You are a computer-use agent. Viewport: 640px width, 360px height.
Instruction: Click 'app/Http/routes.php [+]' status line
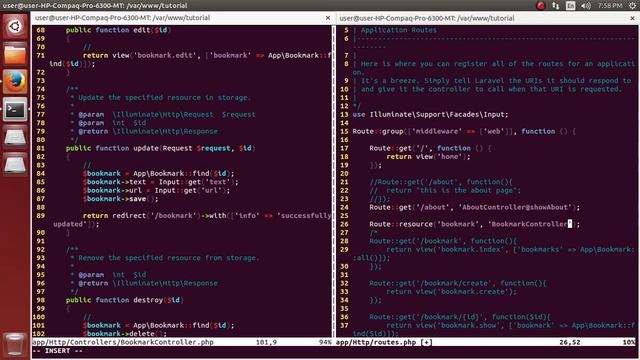tap(384, 342)
